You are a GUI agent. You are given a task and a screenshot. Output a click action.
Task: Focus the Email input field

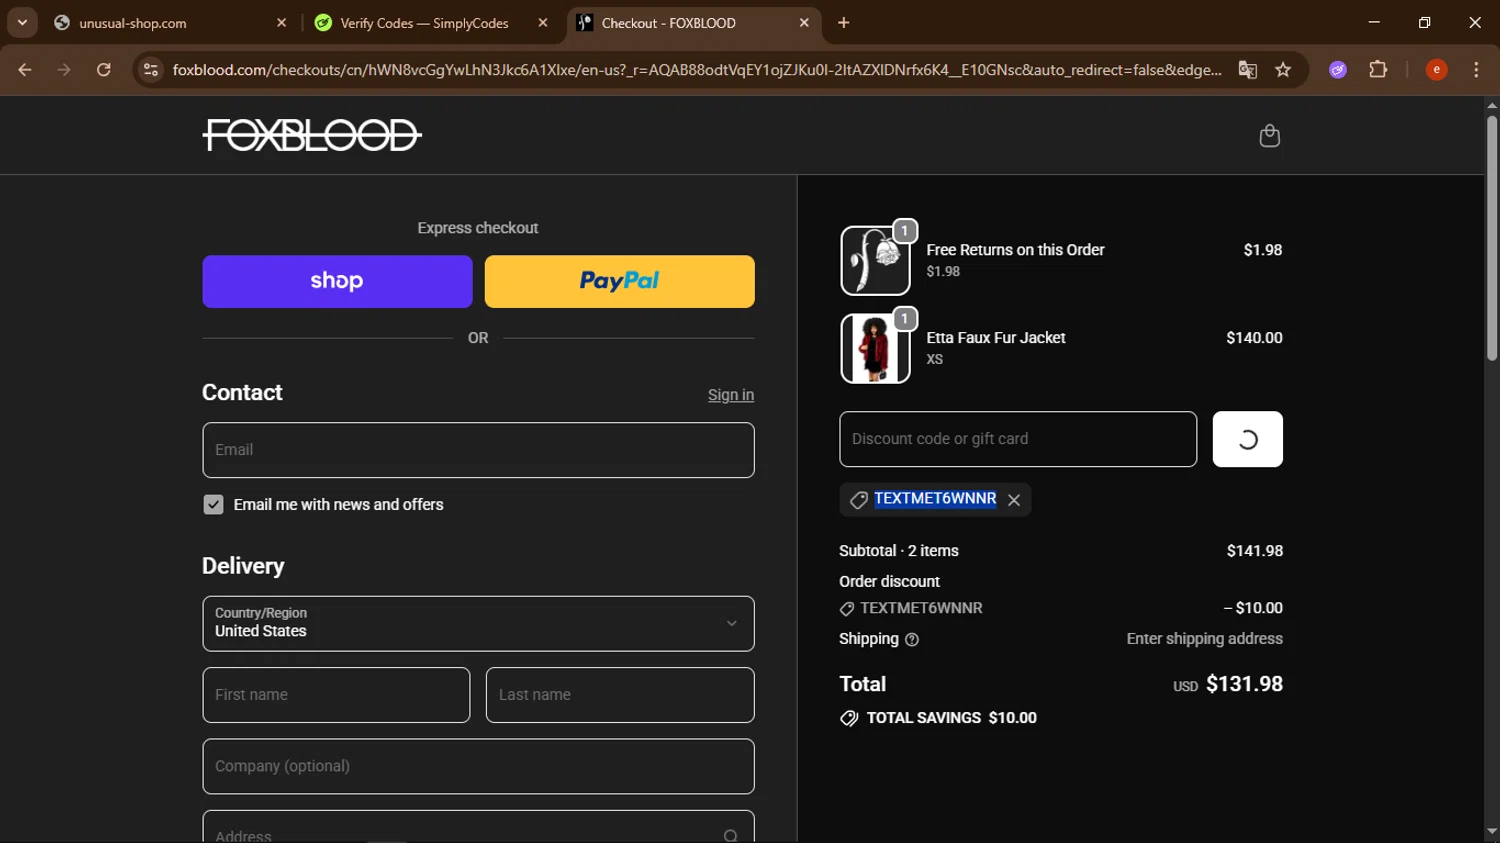click(478, 450)
